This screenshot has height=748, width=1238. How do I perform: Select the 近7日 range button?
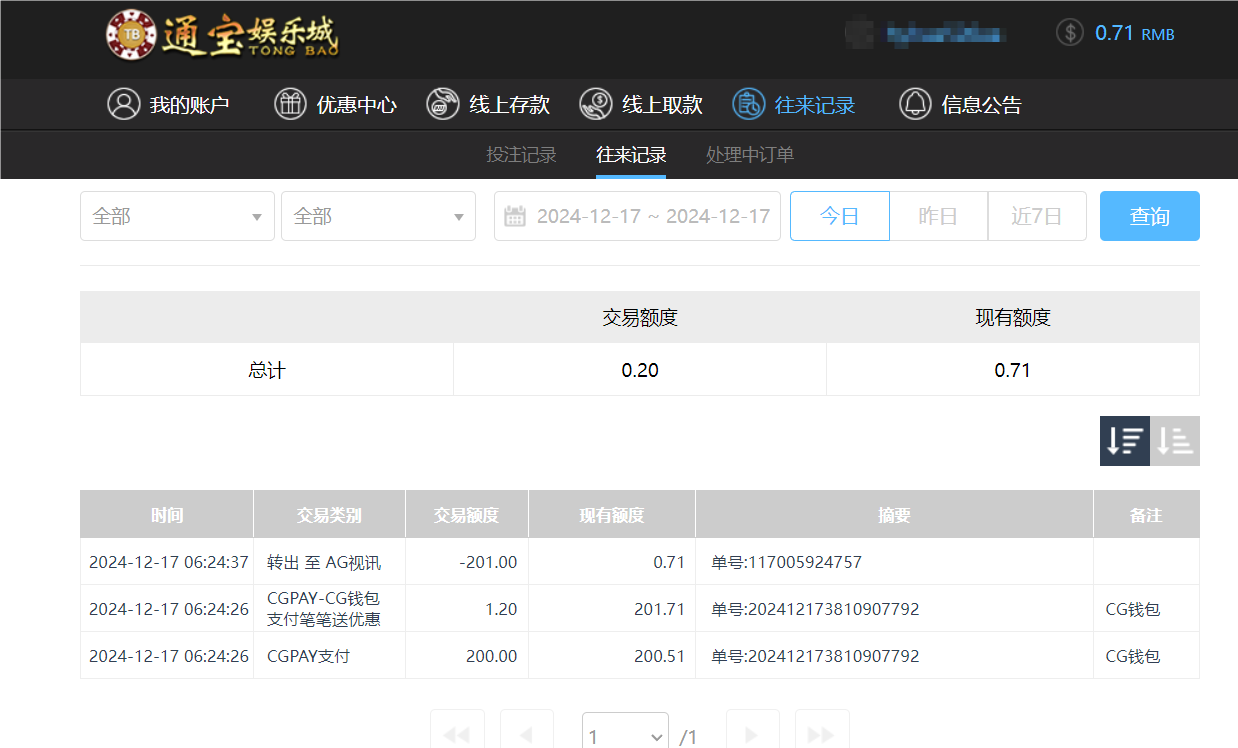[1037, 216]
